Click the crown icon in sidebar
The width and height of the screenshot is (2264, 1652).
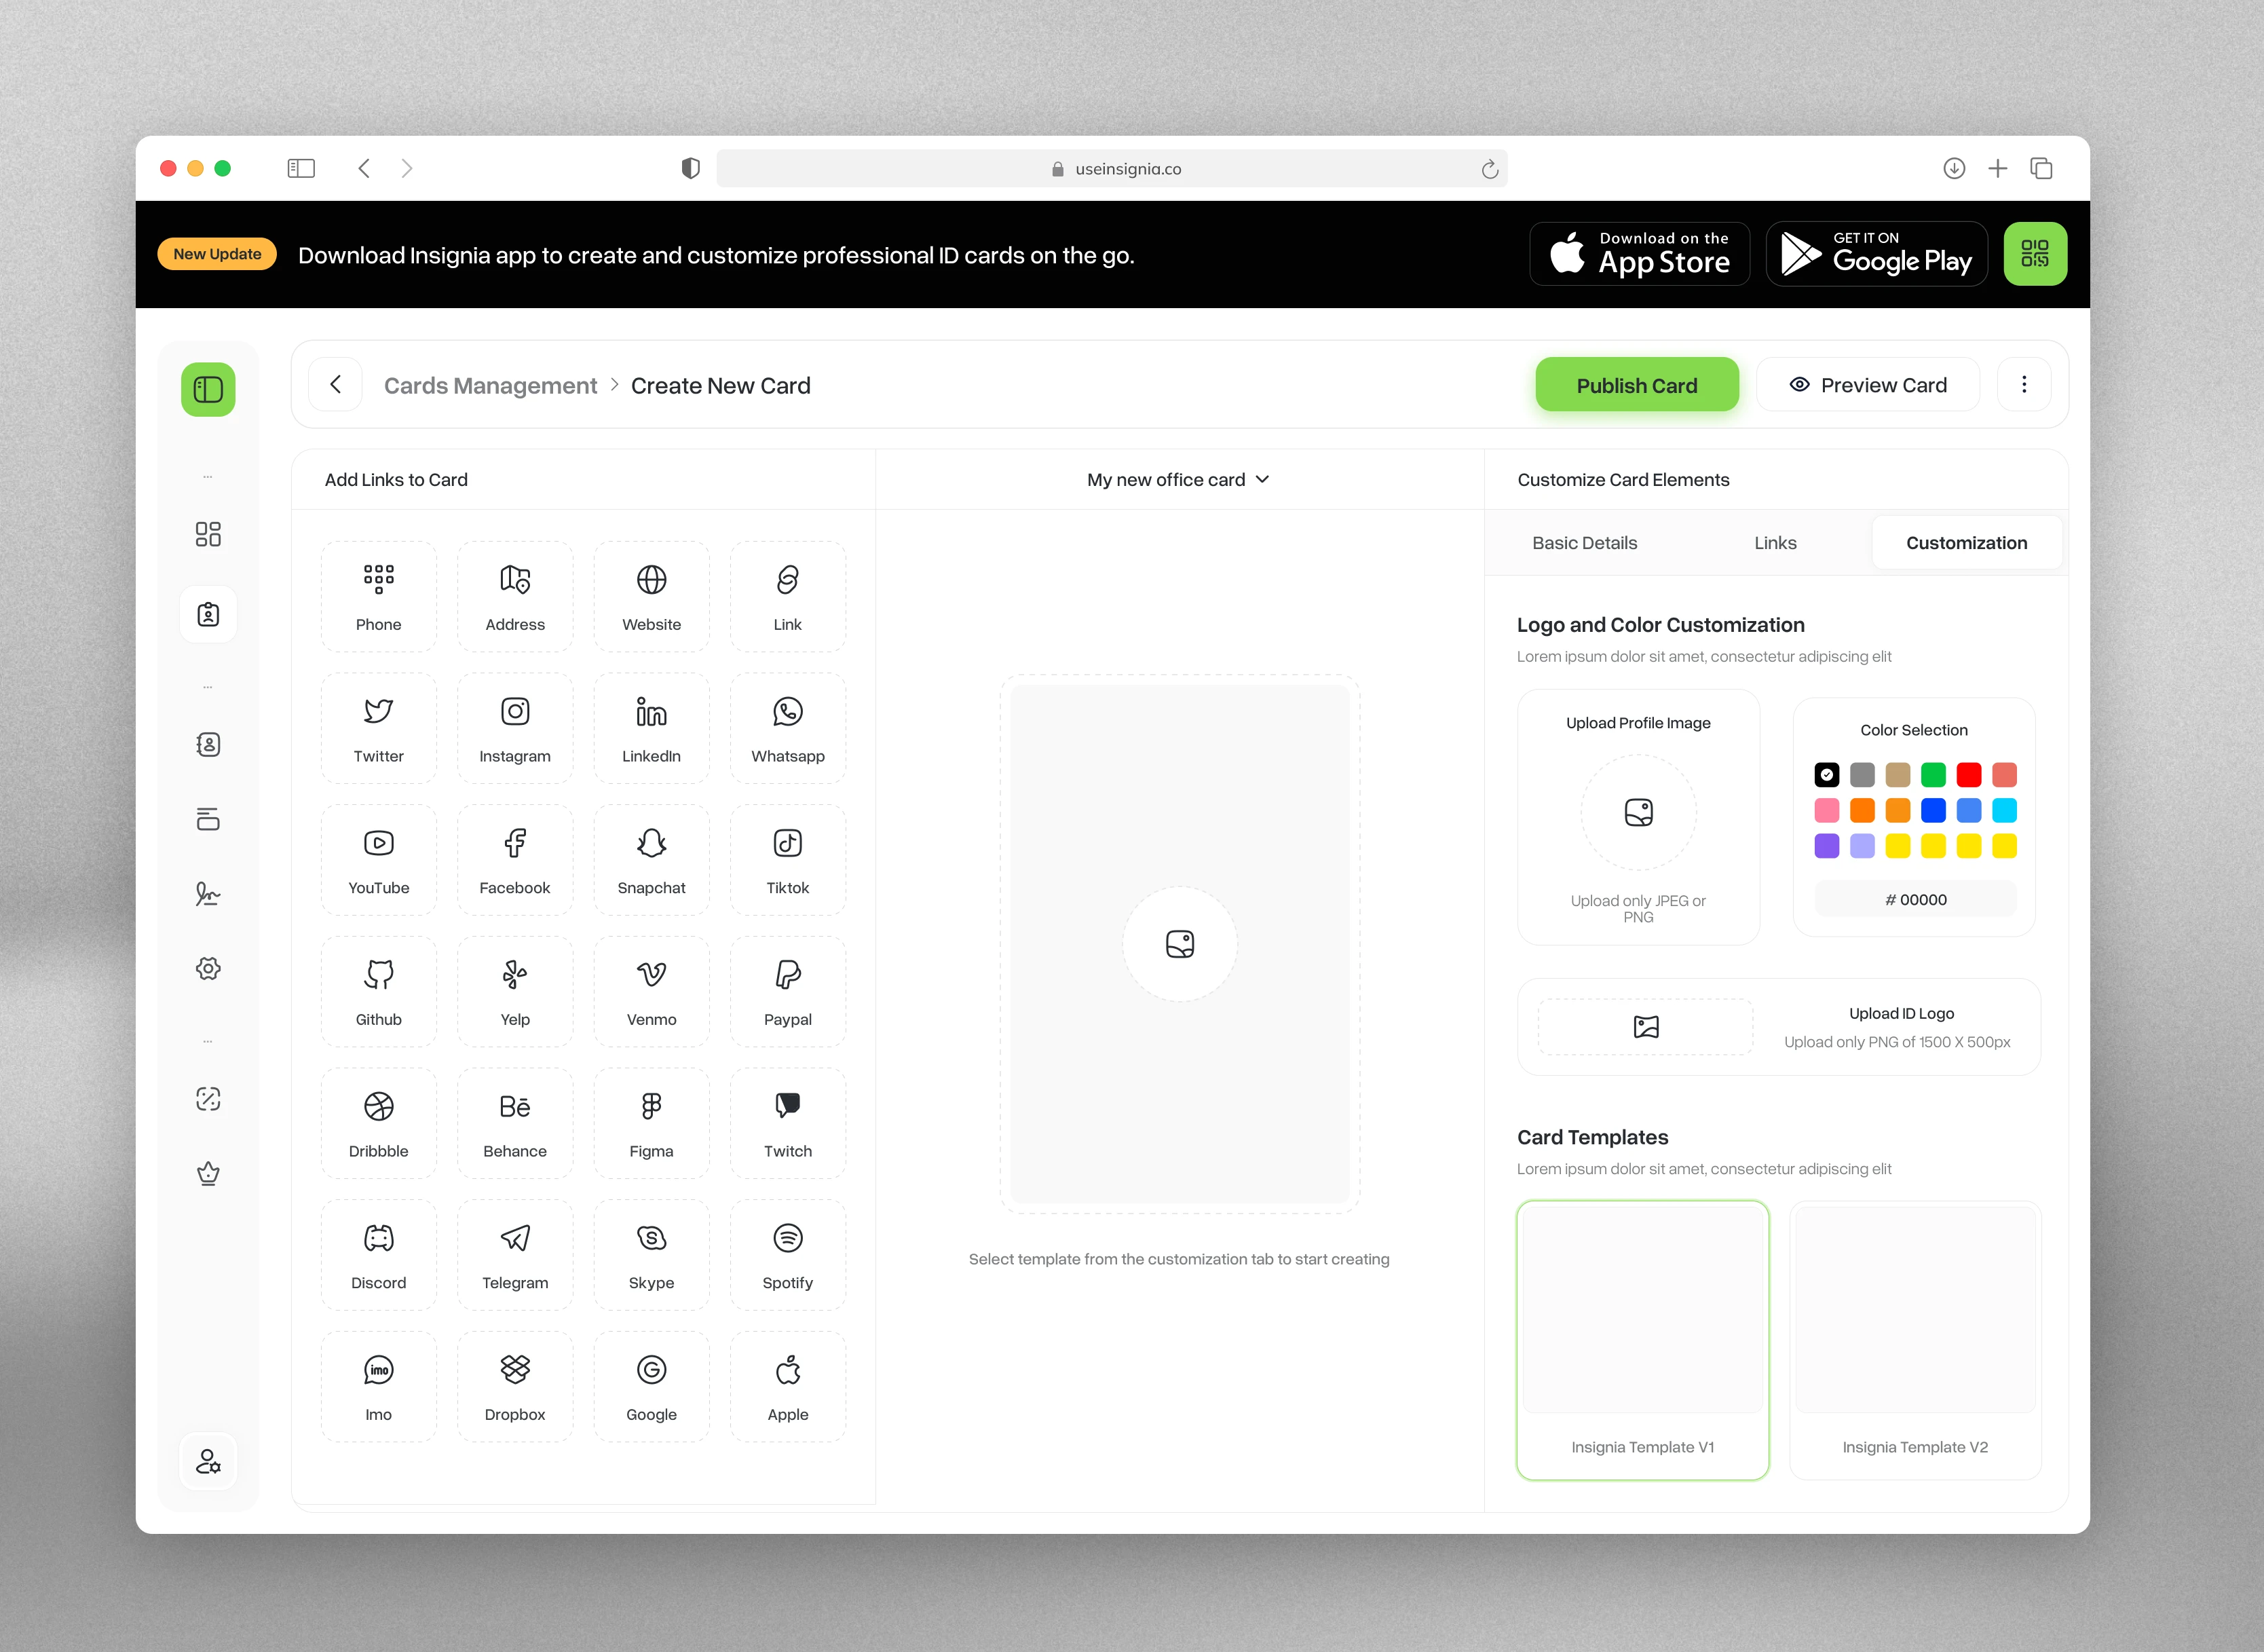[x=208, y=1172]
